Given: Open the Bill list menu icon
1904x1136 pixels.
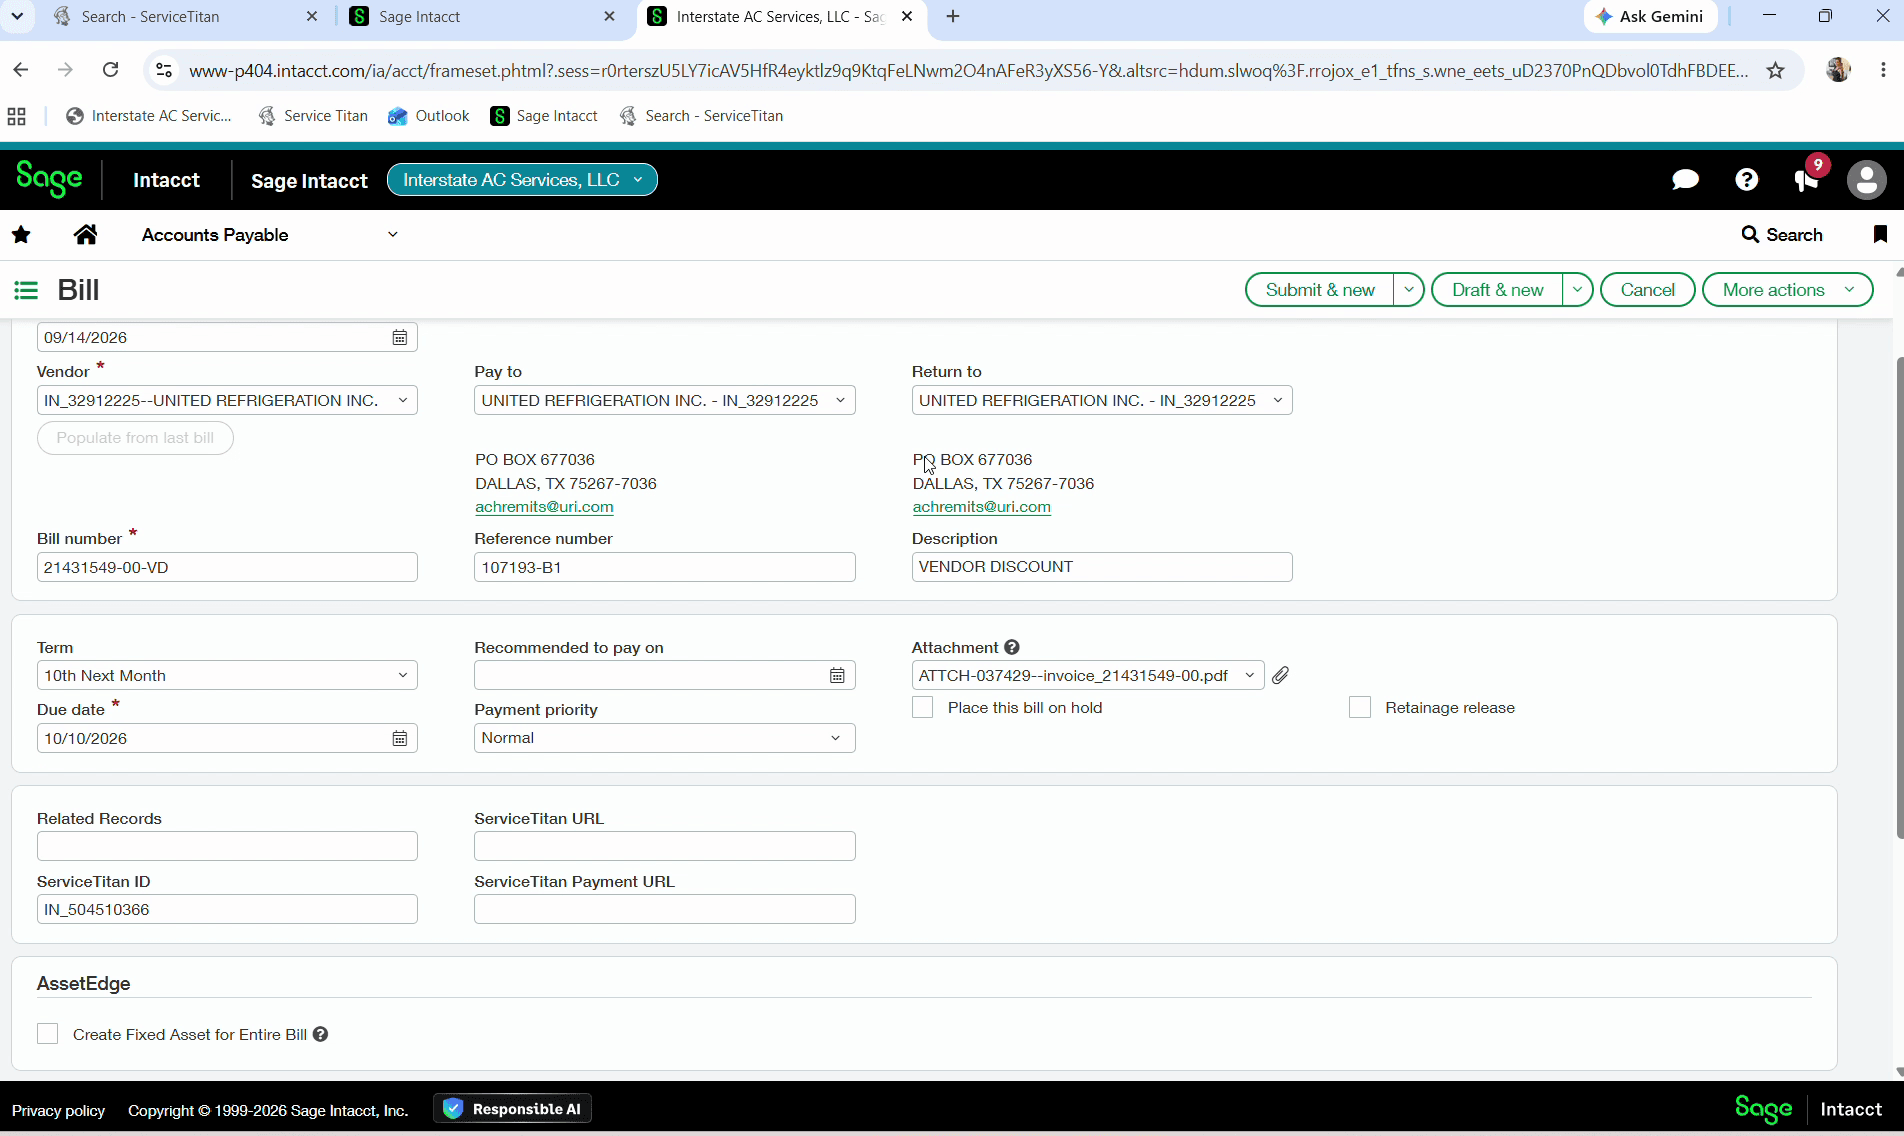Looking at the screenshot, I should [x=26, y=290].
